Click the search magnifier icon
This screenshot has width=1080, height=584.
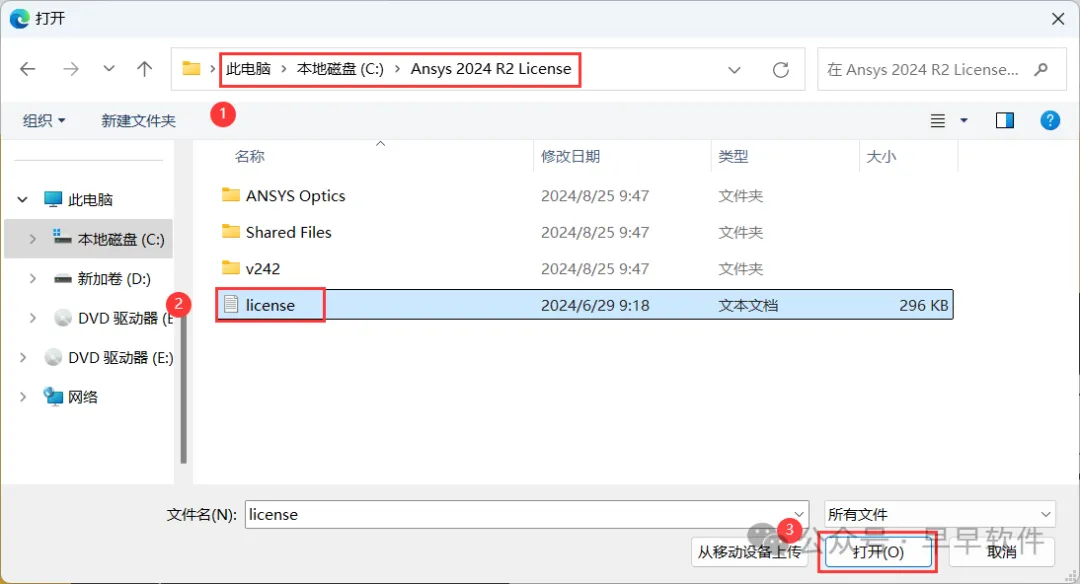pos(1041,70)
